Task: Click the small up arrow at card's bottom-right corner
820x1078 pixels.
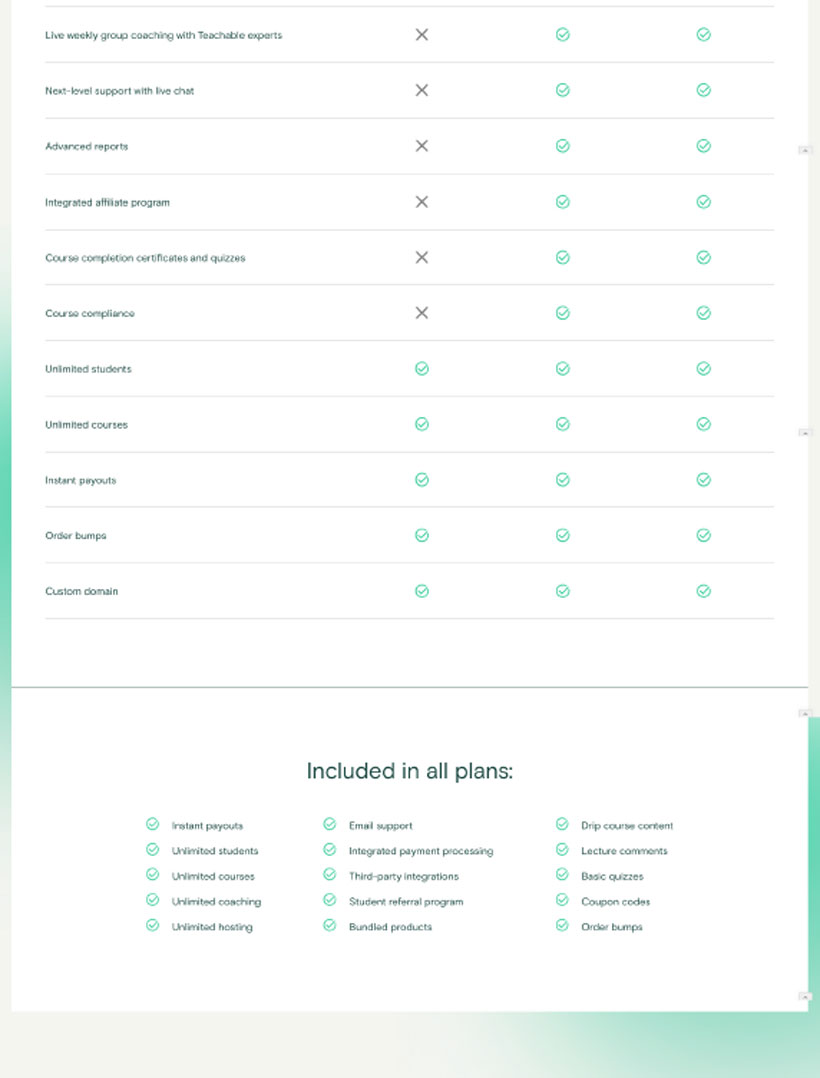Action: coord(805,996)
